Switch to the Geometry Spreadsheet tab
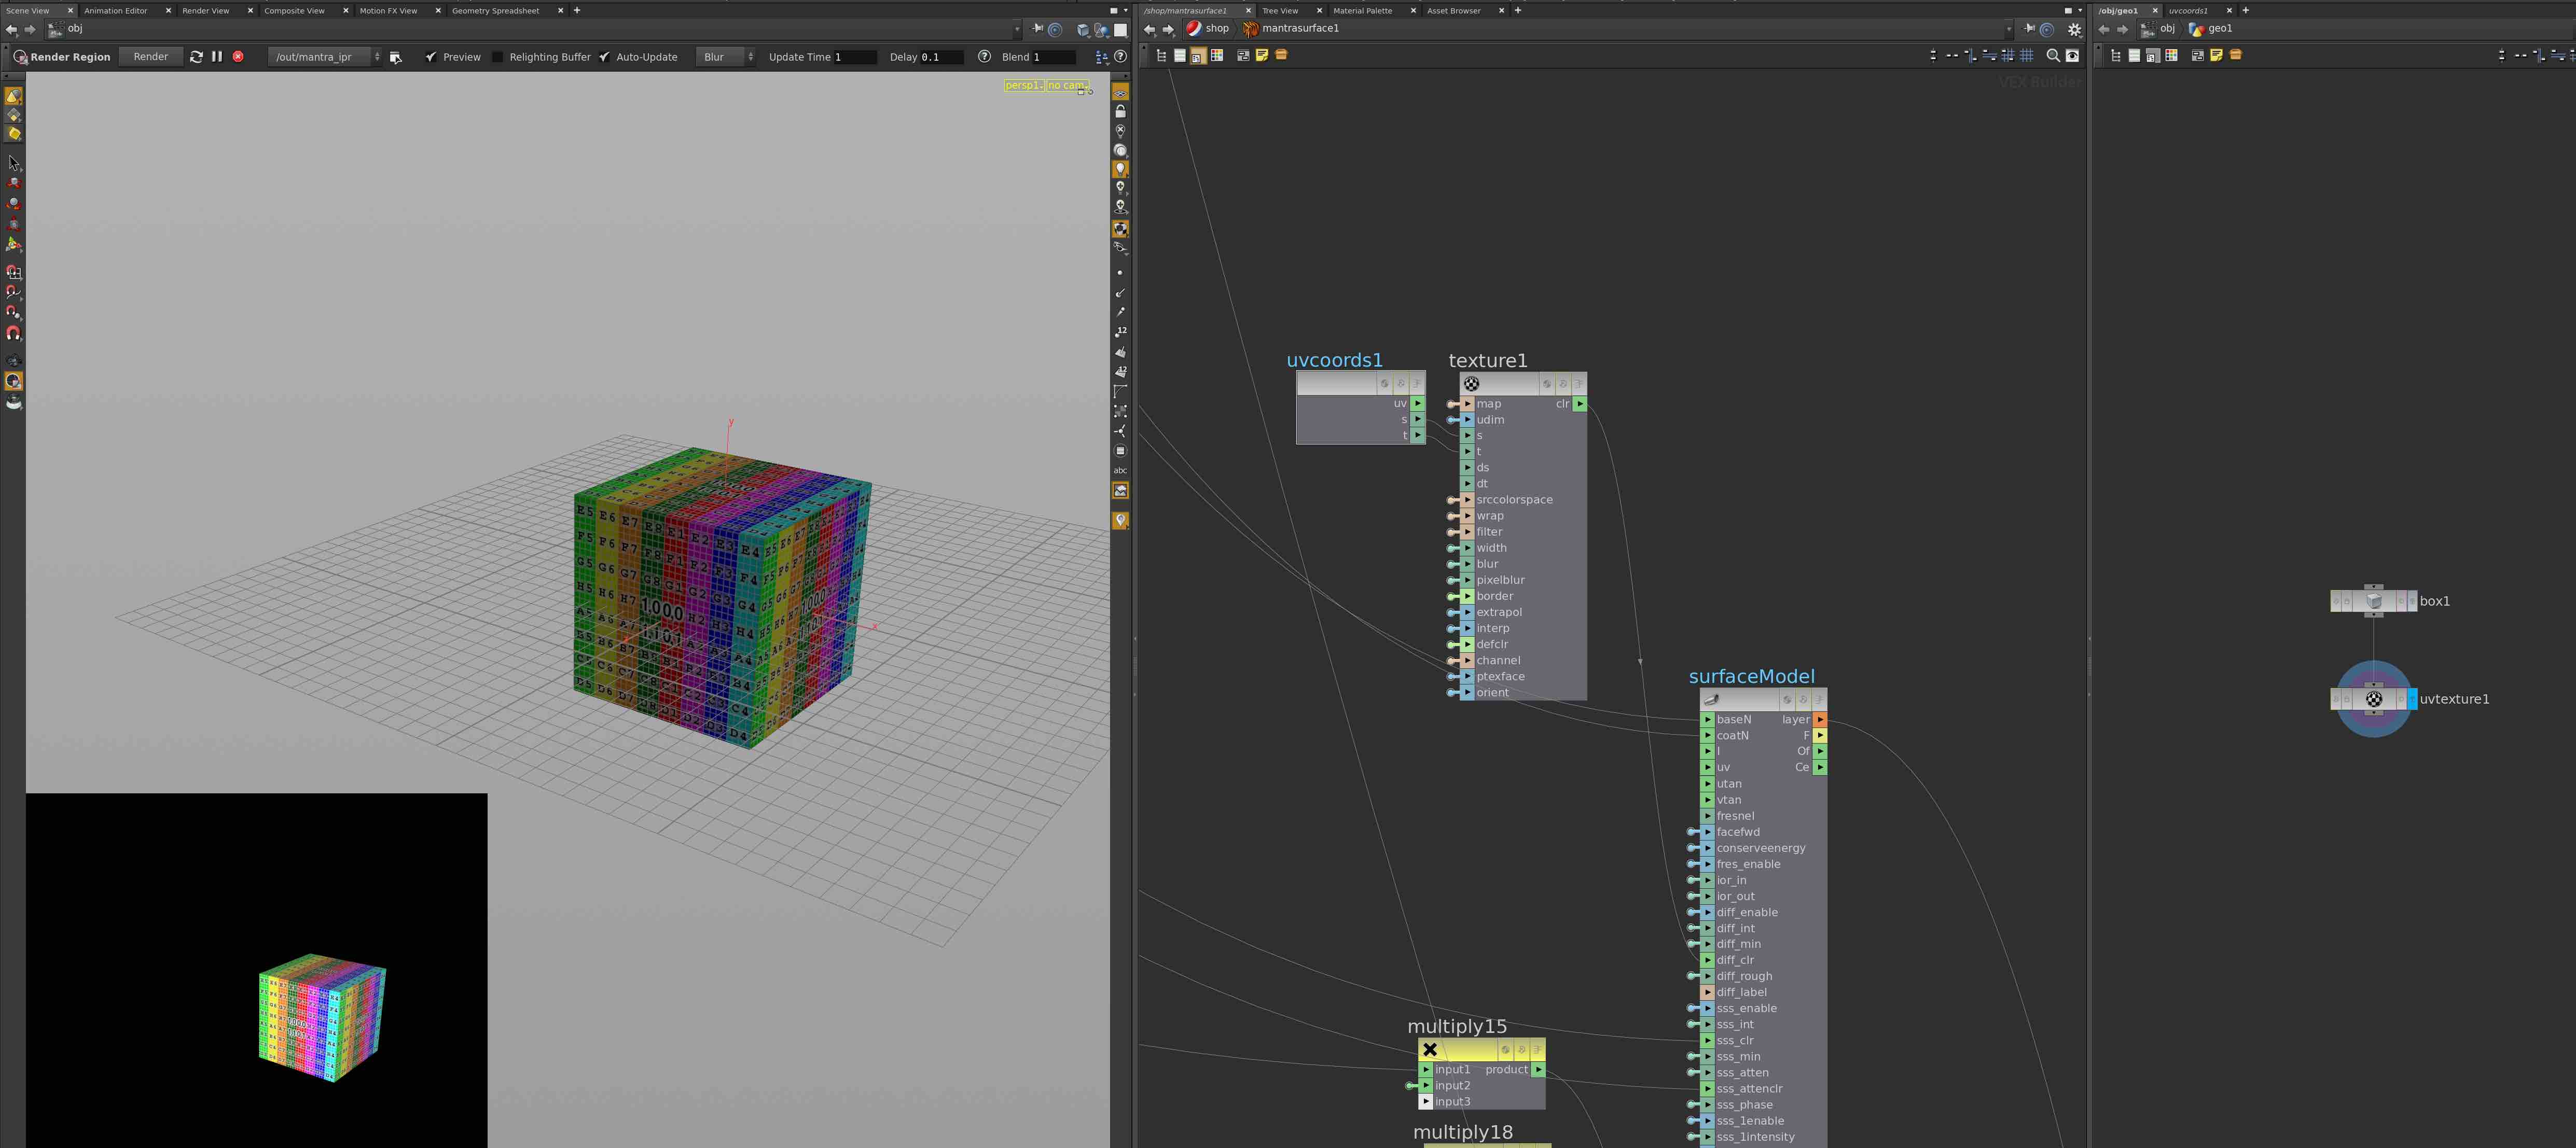The image size is (2576, 1148). click(495, 10)
